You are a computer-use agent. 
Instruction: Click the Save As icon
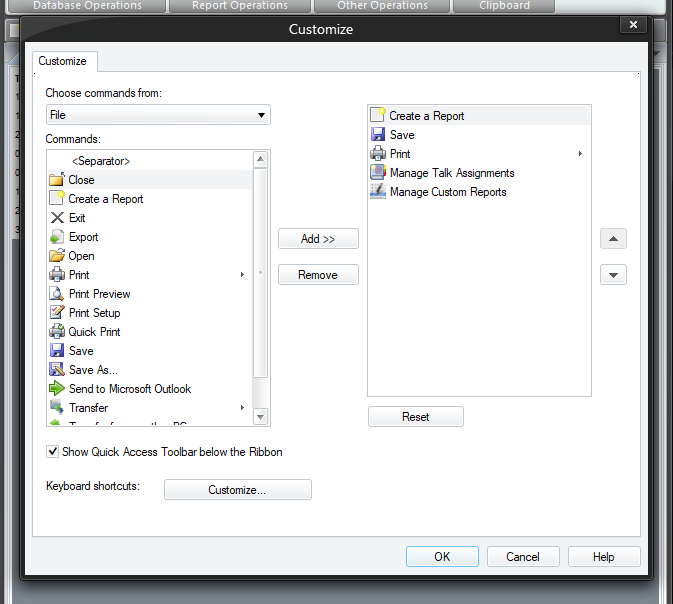point(57,369)
